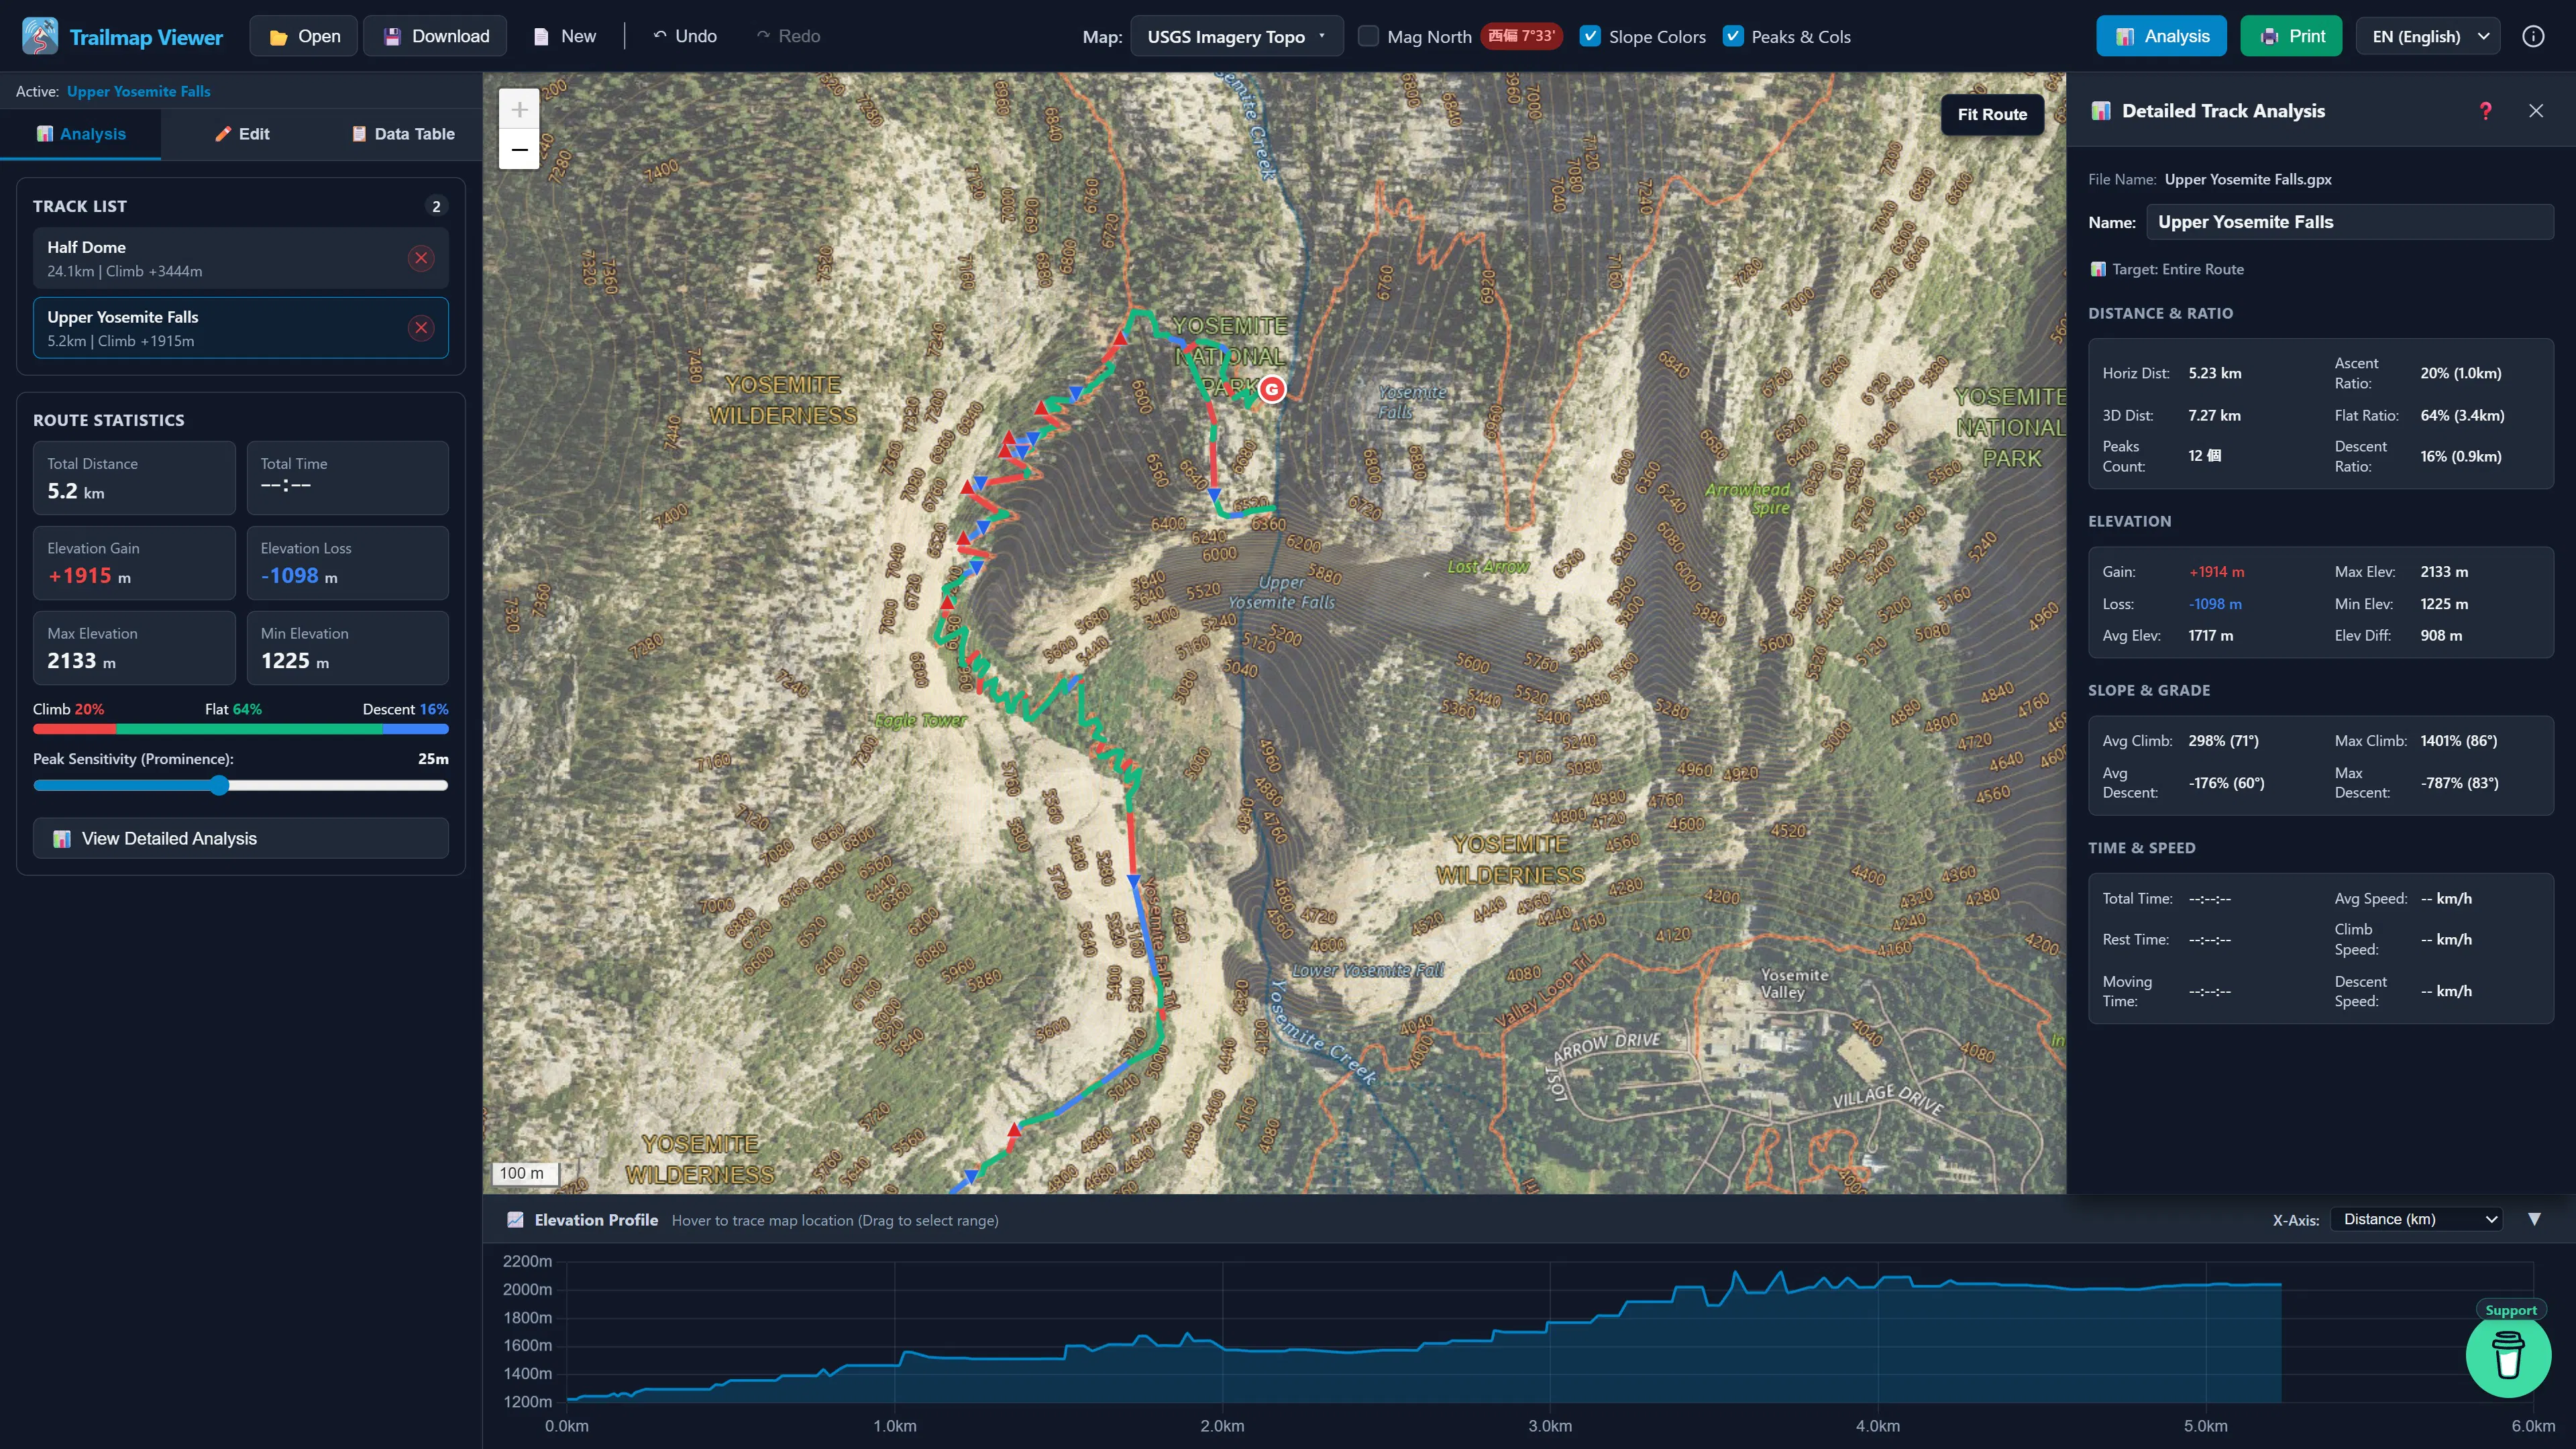Click the Detailed Track Analysis chart icon

(x=2101, y=111)
